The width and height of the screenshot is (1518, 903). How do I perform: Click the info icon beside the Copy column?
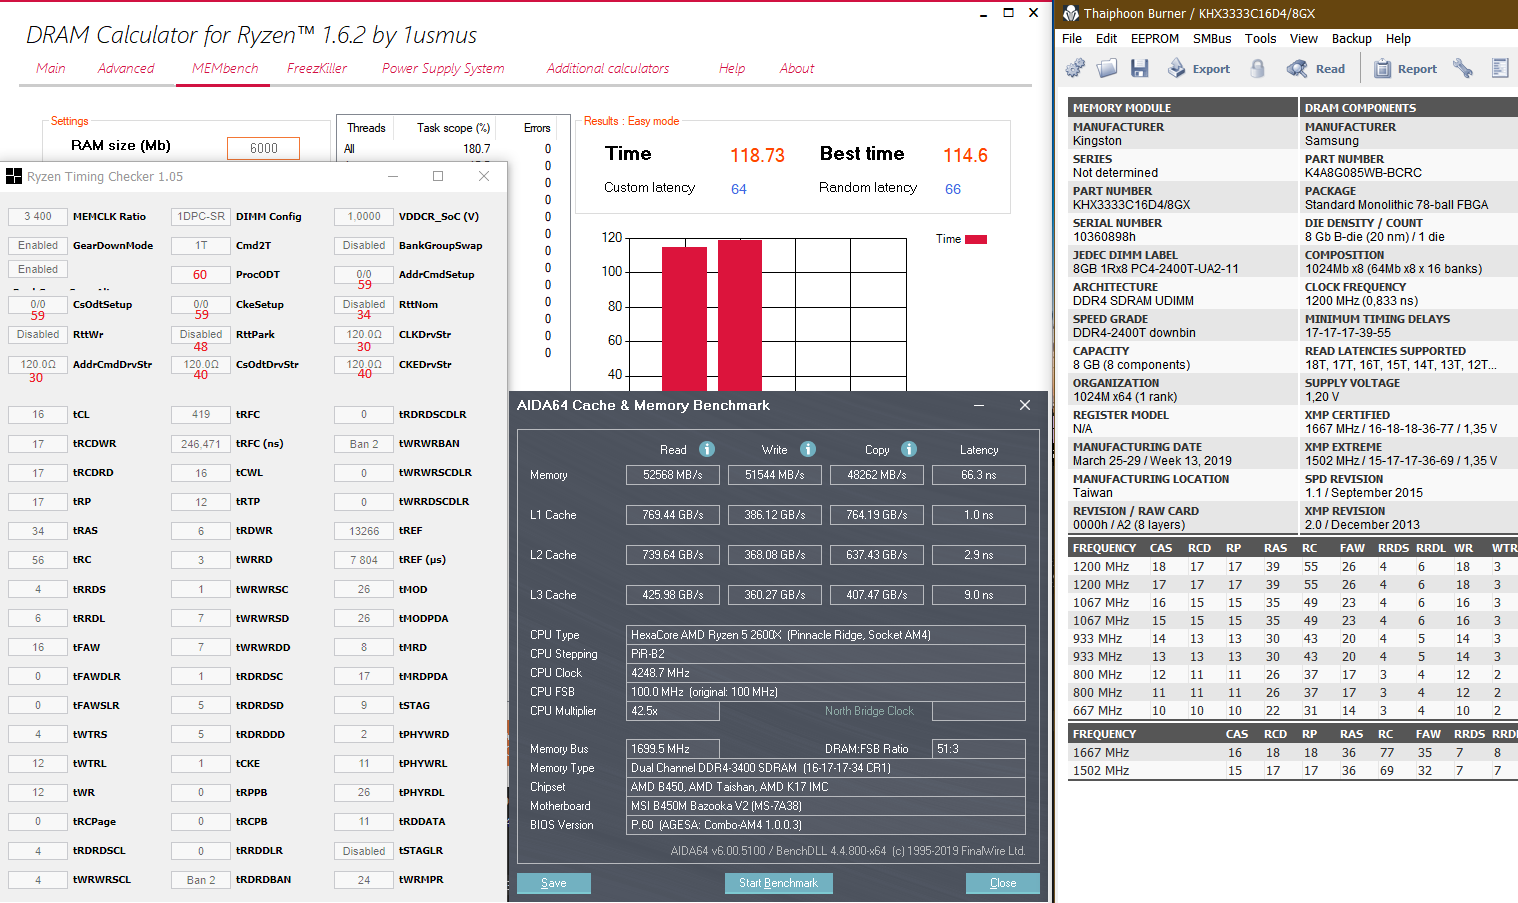(909, 449)
